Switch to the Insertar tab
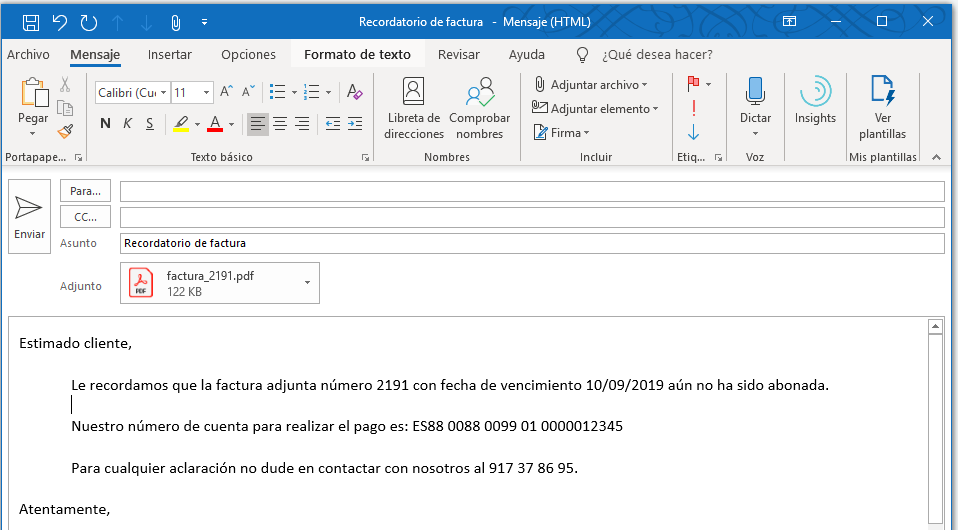The height and width of the screenshot is (530, 958). [x=169, y=55]
